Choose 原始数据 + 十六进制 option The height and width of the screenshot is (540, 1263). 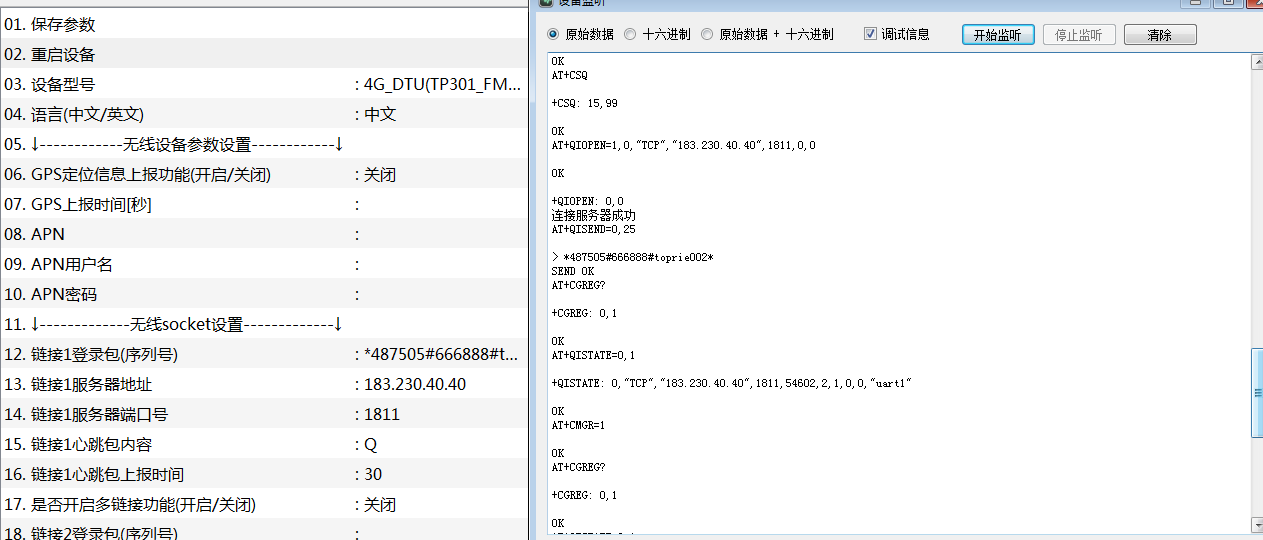click(x=707, y=34)
